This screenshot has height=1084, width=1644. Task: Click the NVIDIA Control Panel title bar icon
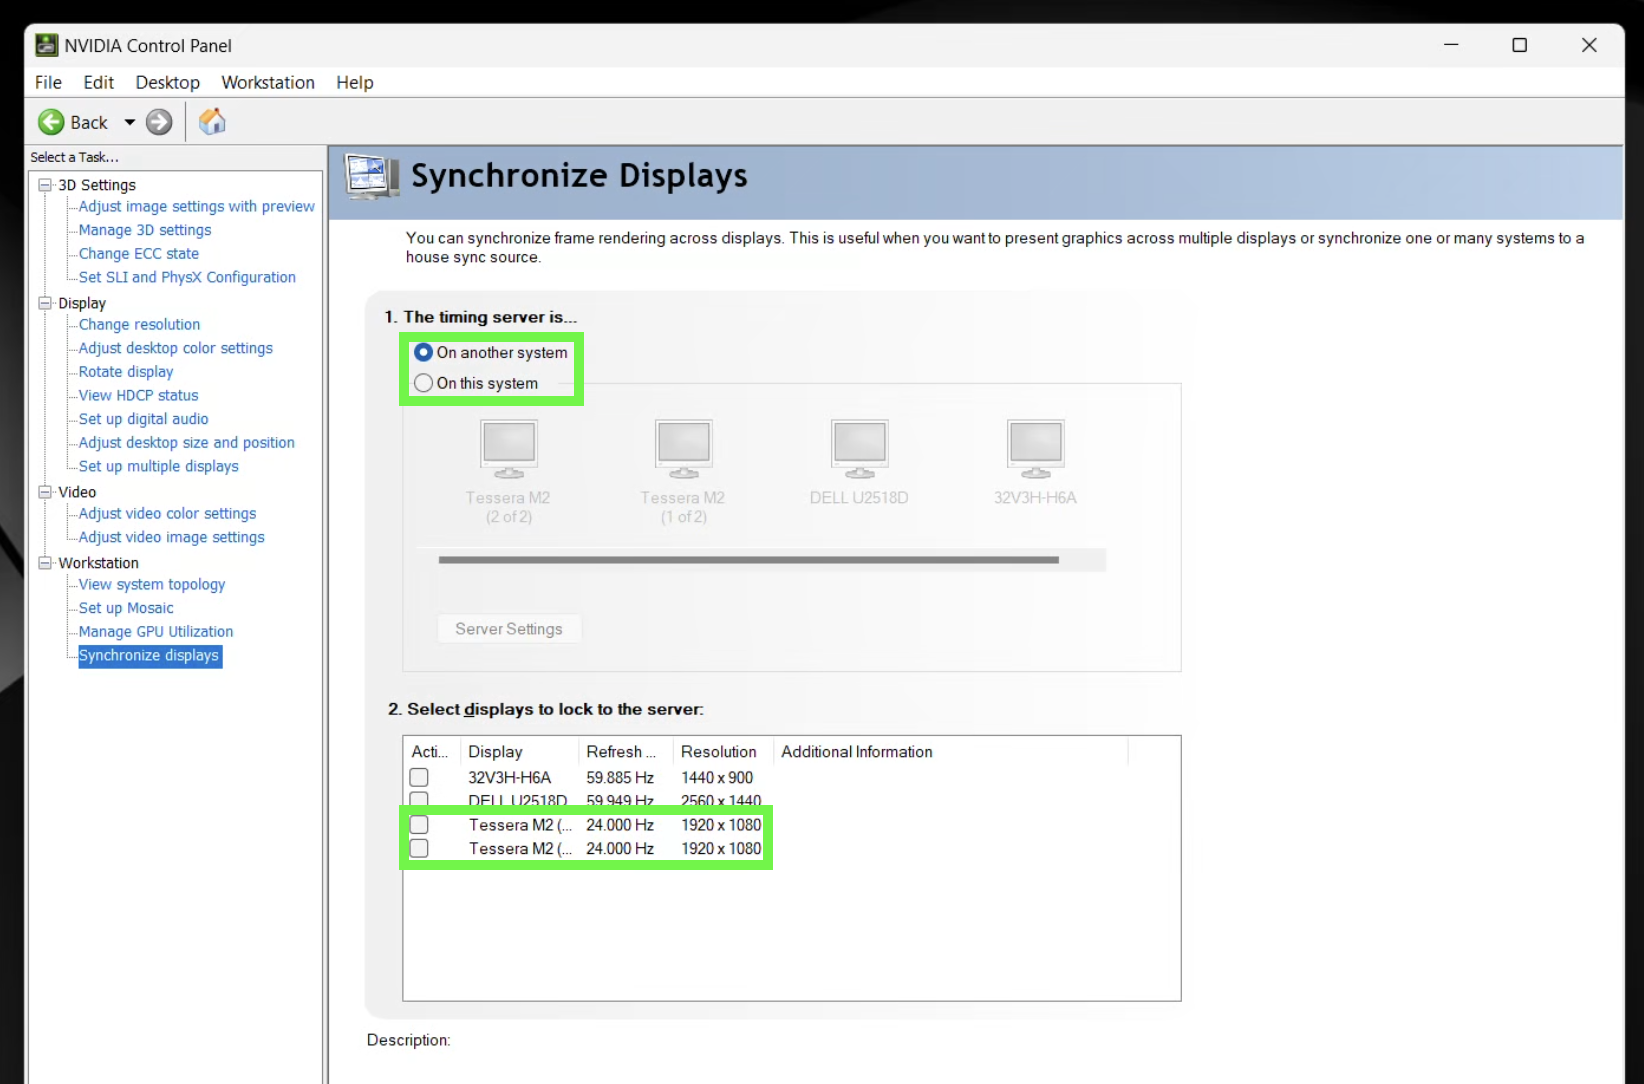pyautogui.click(x=46, y=45)
